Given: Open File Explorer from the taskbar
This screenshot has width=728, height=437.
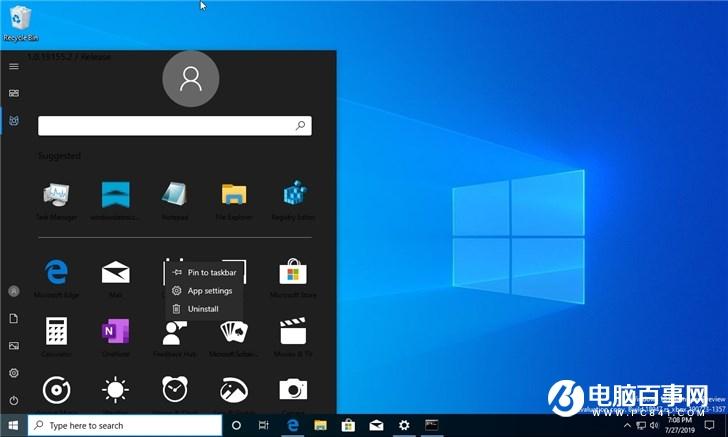Looking at the screenshot, I should (320, 425).
